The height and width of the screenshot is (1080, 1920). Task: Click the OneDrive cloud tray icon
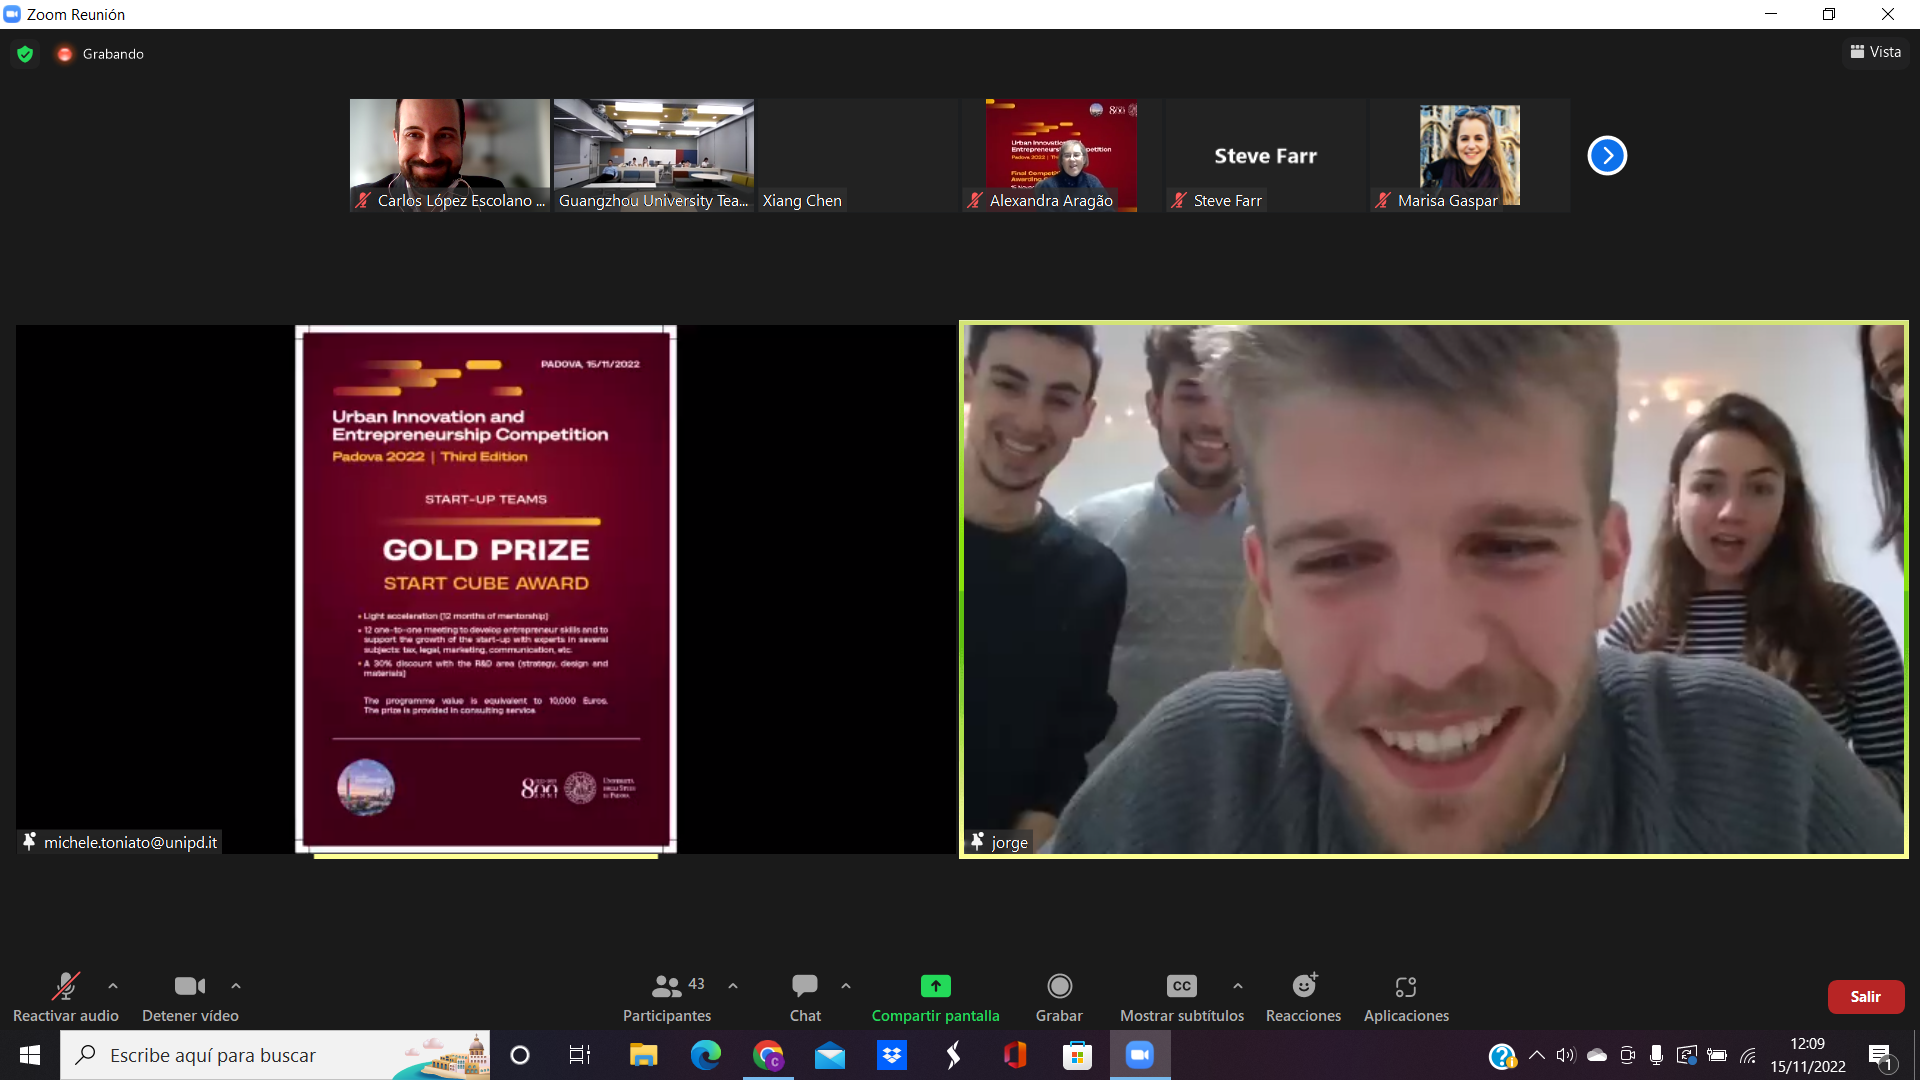click(1597, 1055)
